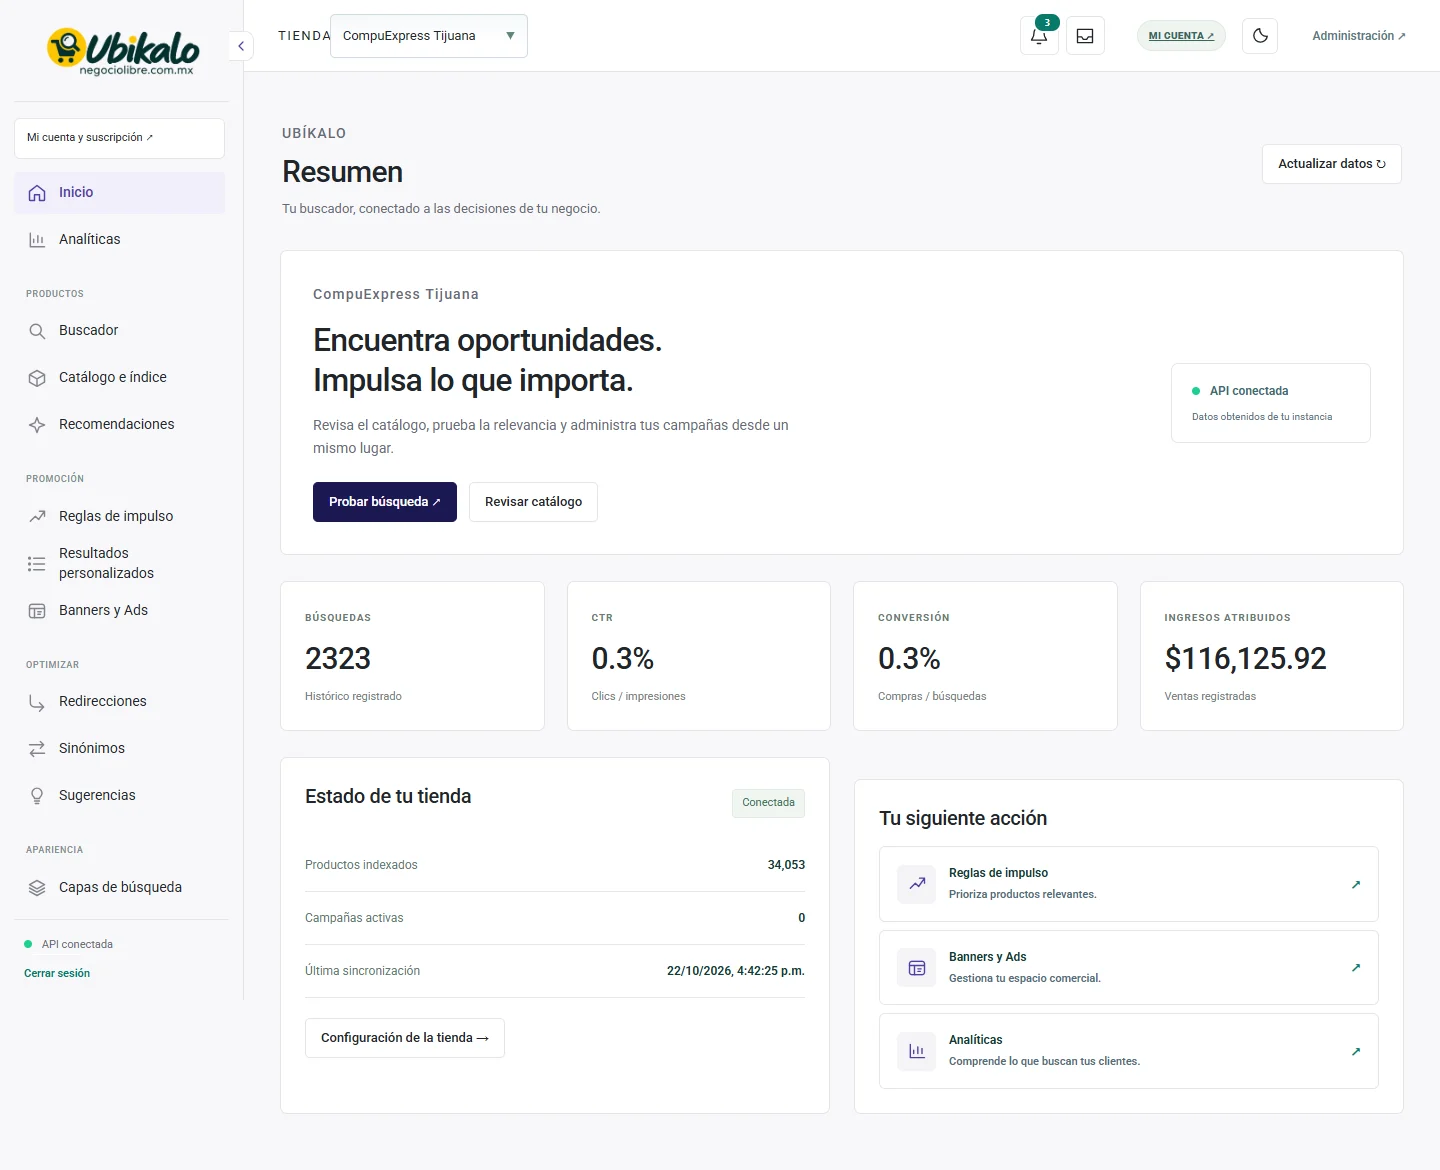The image size is (1440, 1170).
Task: Click the Banners y Ads card icon
Action: 917,968
